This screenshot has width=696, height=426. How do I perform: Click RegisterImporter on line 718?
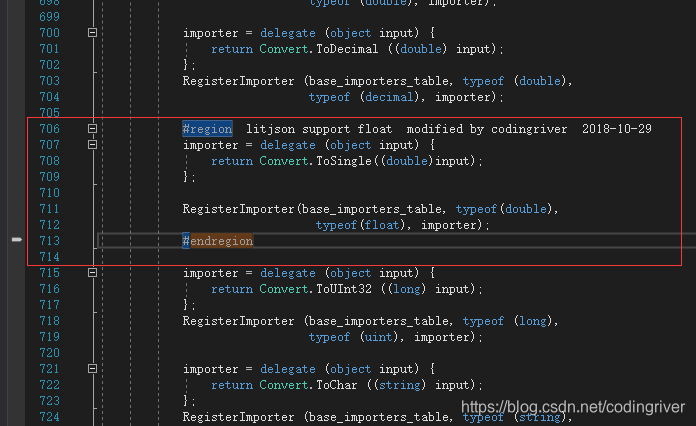point(238,321)
